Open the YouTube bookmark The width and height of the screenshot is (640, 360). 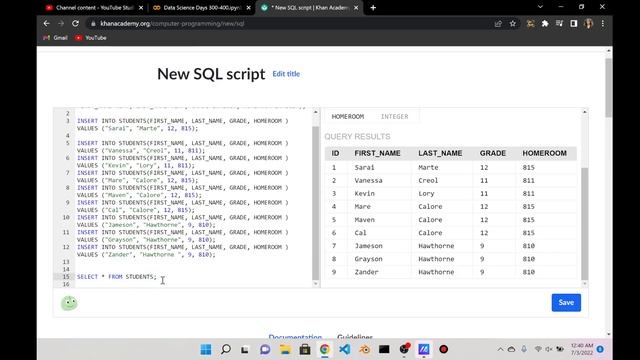(x=91, y=38)
